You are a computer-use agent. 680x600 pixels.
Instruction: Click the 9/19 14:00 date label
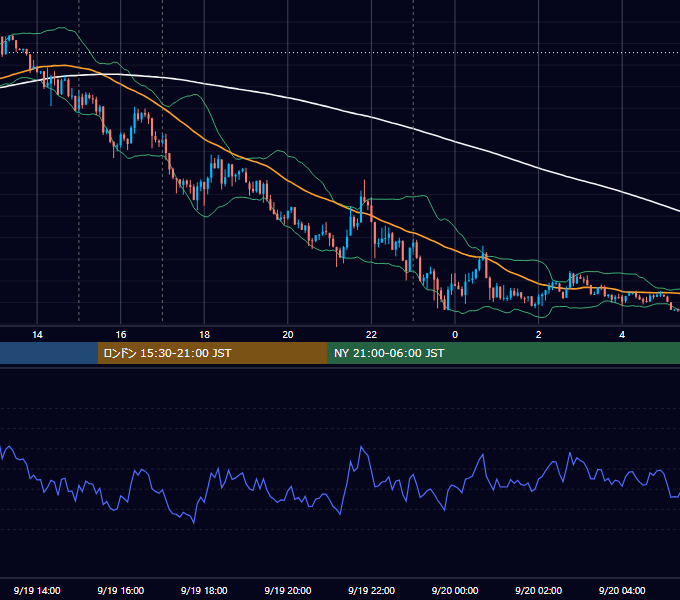[x=37, y=590]
